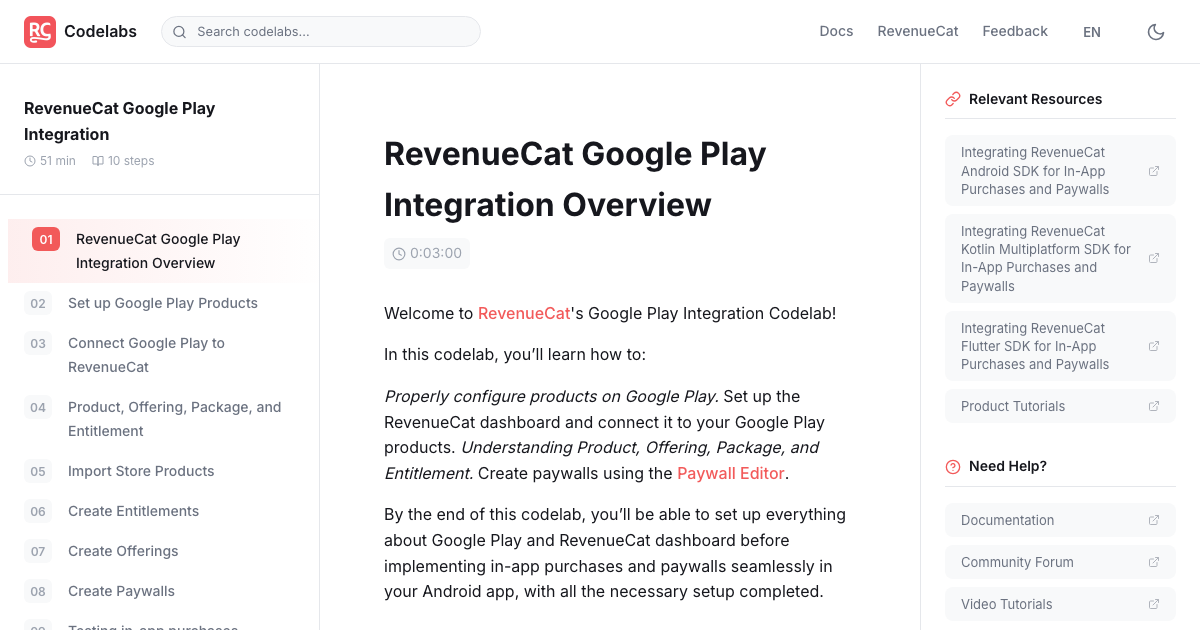
Task: Open step 05 Import Store Products
Action: point(160,471)
